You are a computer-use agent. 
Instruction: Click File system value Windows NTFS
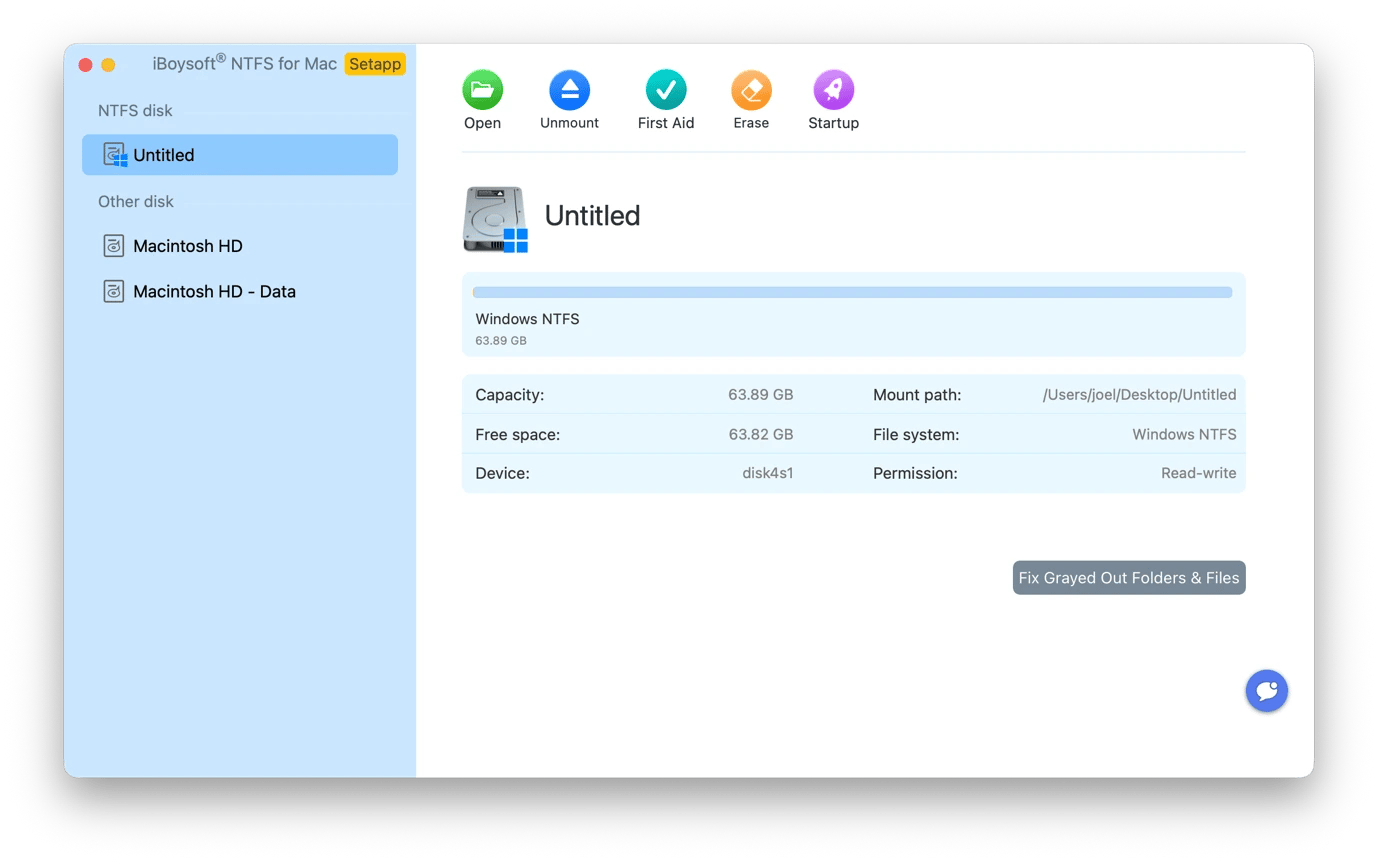point(1184,434)
